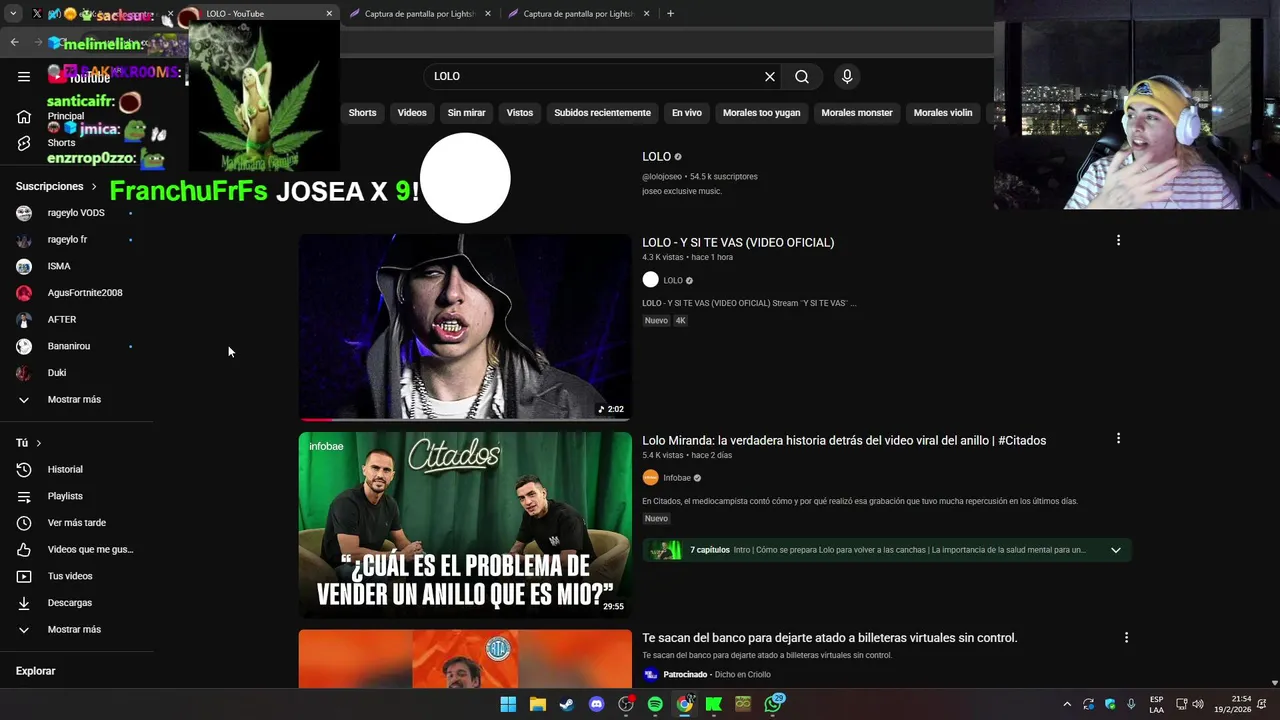Open Bananirou subscription channel
Screen dimensions: 1280x720
(77, 346)
